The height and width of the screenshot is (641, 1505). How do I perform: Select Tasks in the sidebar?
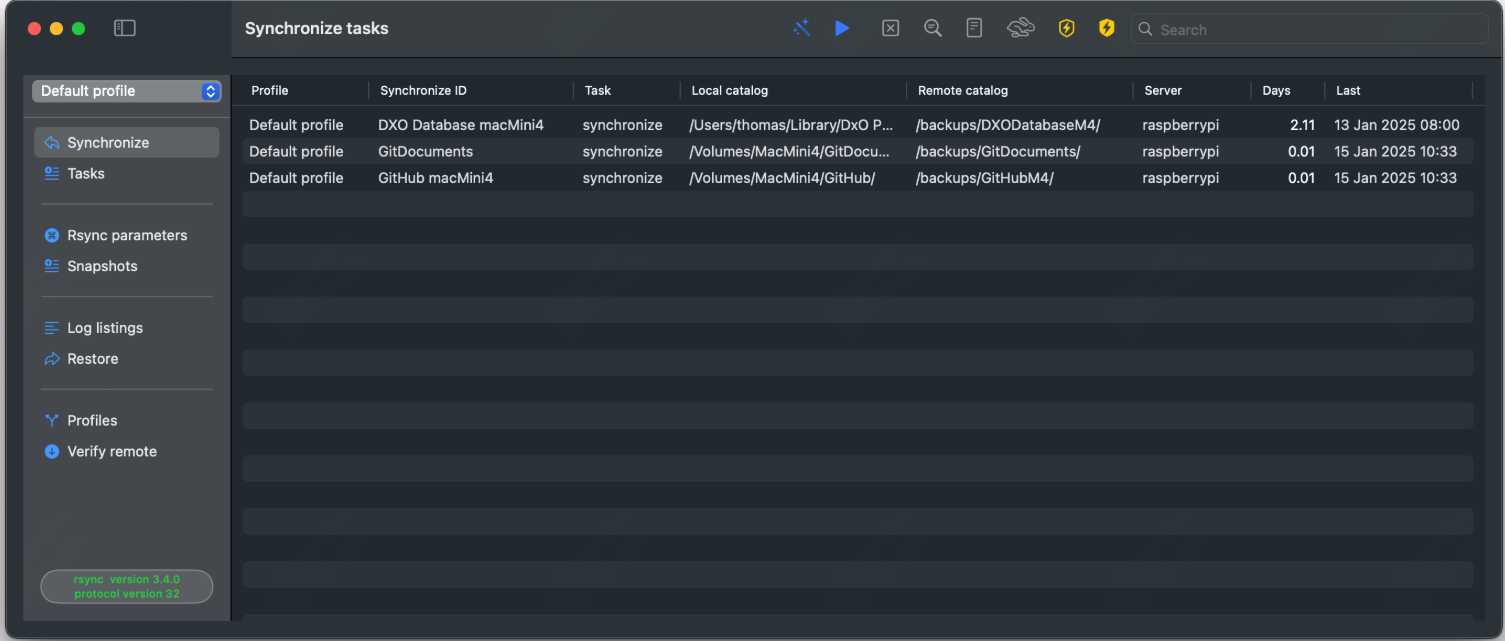[x=86, y=174]
